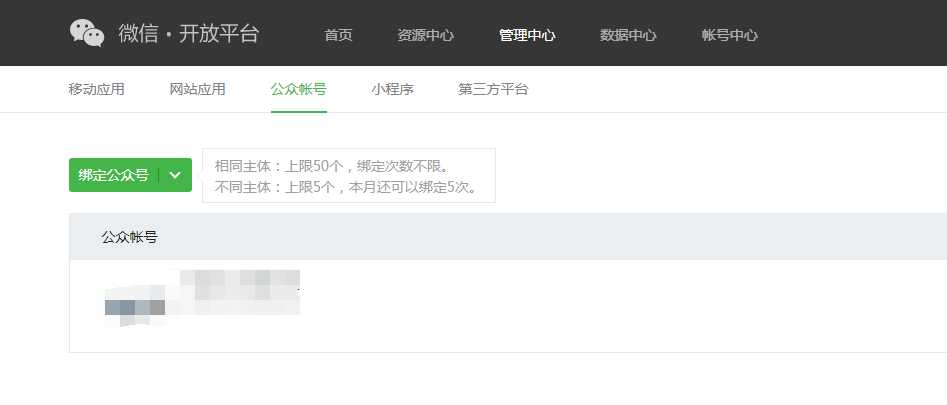The width and height of the screenshot is (947, 405).
Task: Click the 微信·开放平台 title text
Action: click(x=188, y=33)
